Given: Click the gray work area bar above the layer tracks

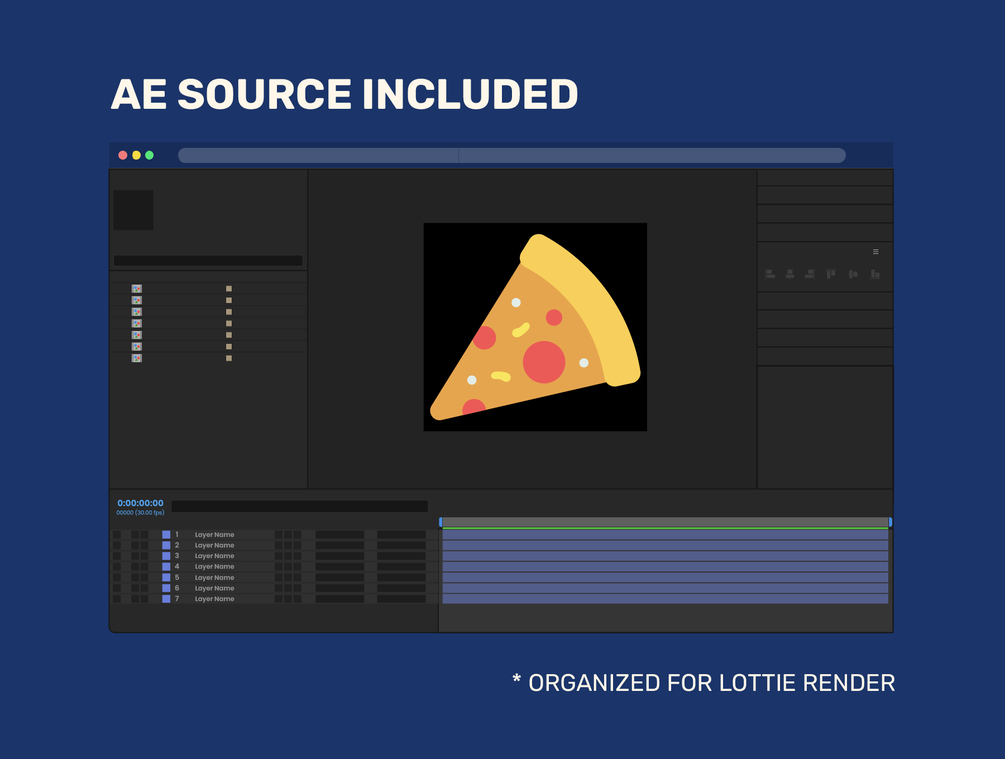Looking at the screenshot, I should [x=665, y=522].
